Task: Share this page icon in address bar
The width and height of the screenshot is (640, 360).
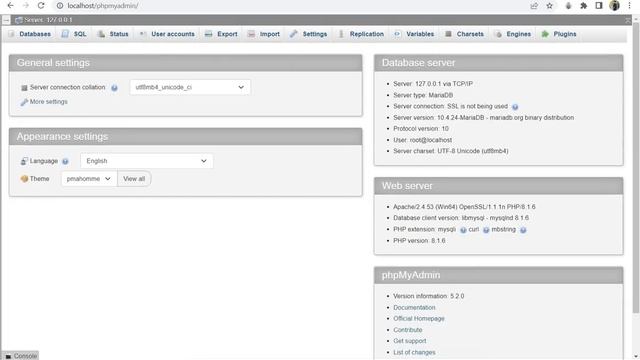Action: pyautogui.click(x=534, y=6)
